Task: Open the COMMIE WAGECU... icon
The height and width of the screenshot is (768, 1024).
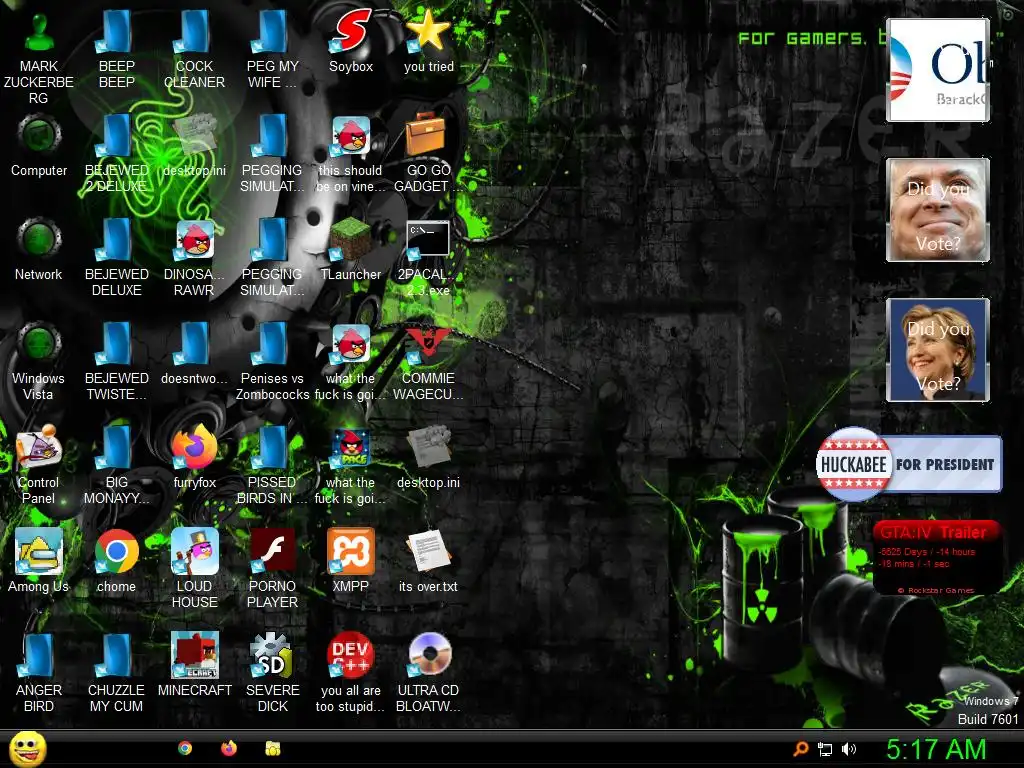Action: coord(426,344)
